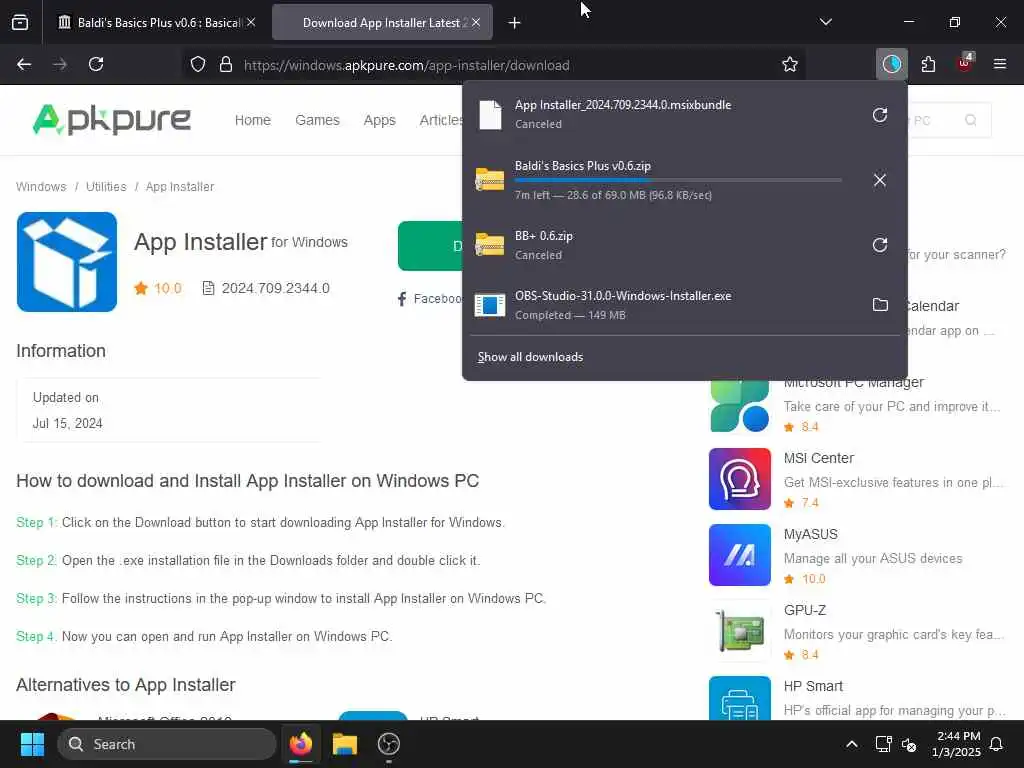Close the Download App Installer tab

click(x=476, y=22)
